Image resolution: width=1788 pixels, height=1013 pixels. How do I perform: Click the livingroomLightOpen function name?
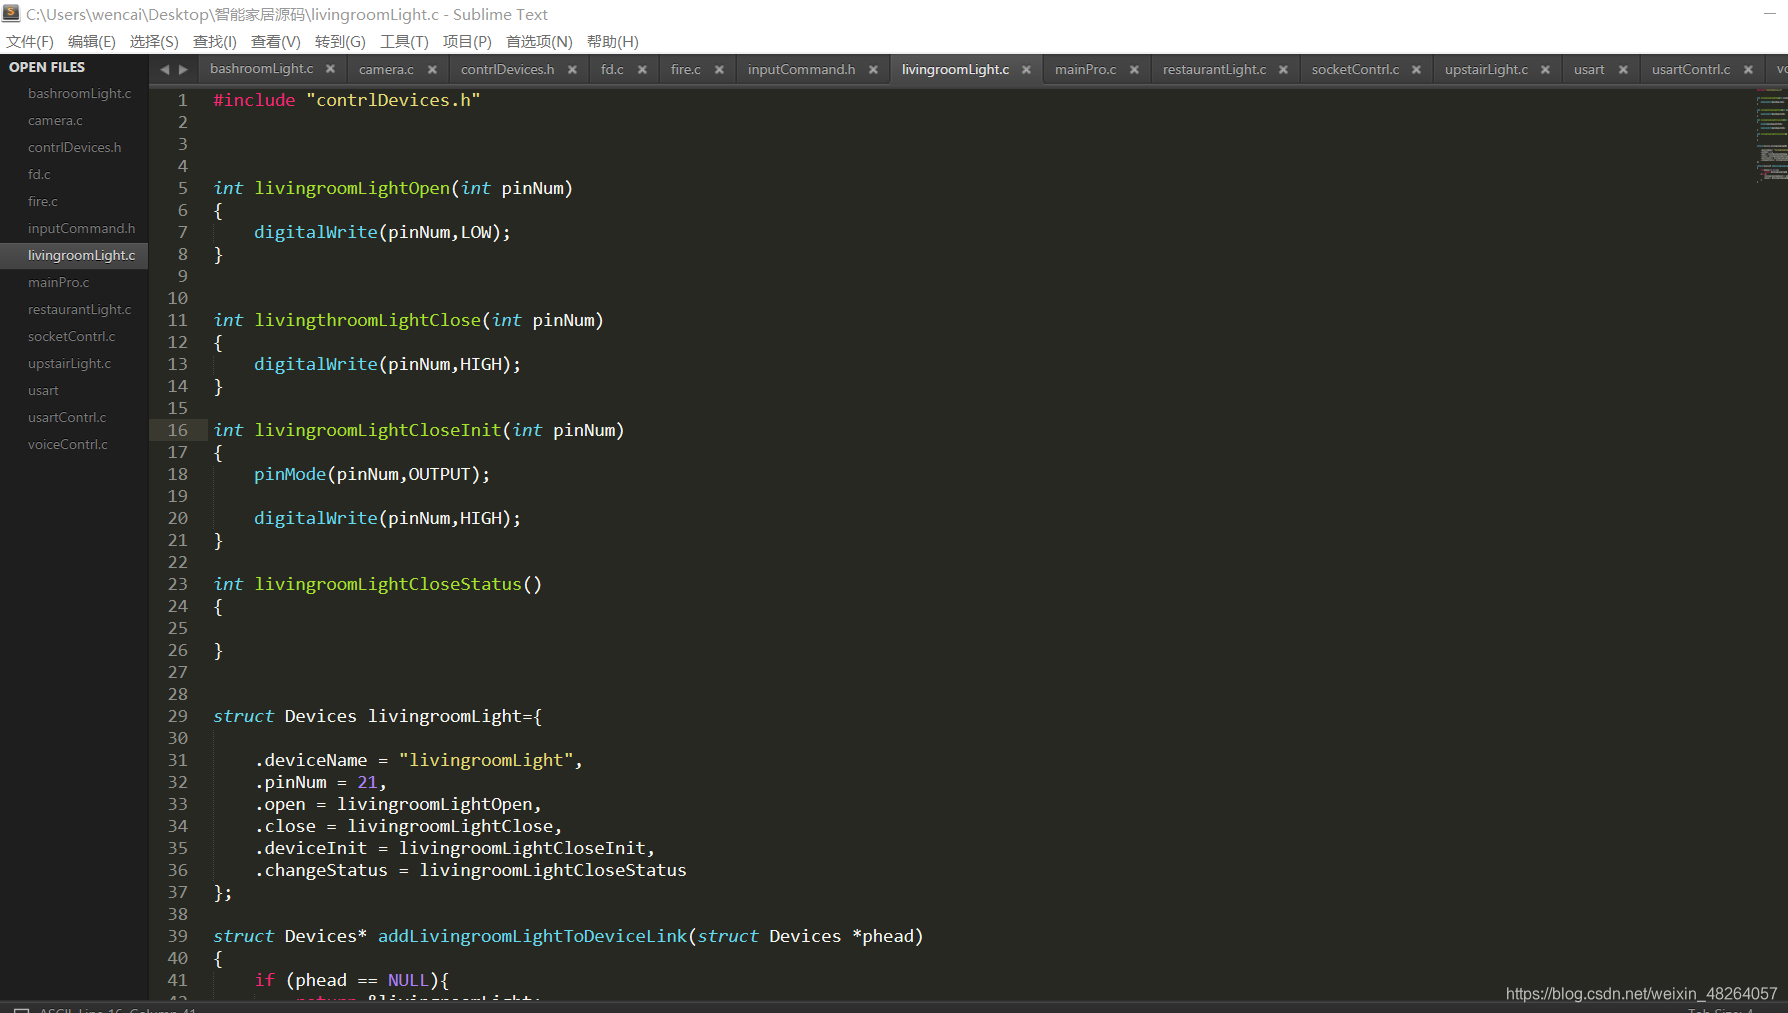tap(352, 188)
